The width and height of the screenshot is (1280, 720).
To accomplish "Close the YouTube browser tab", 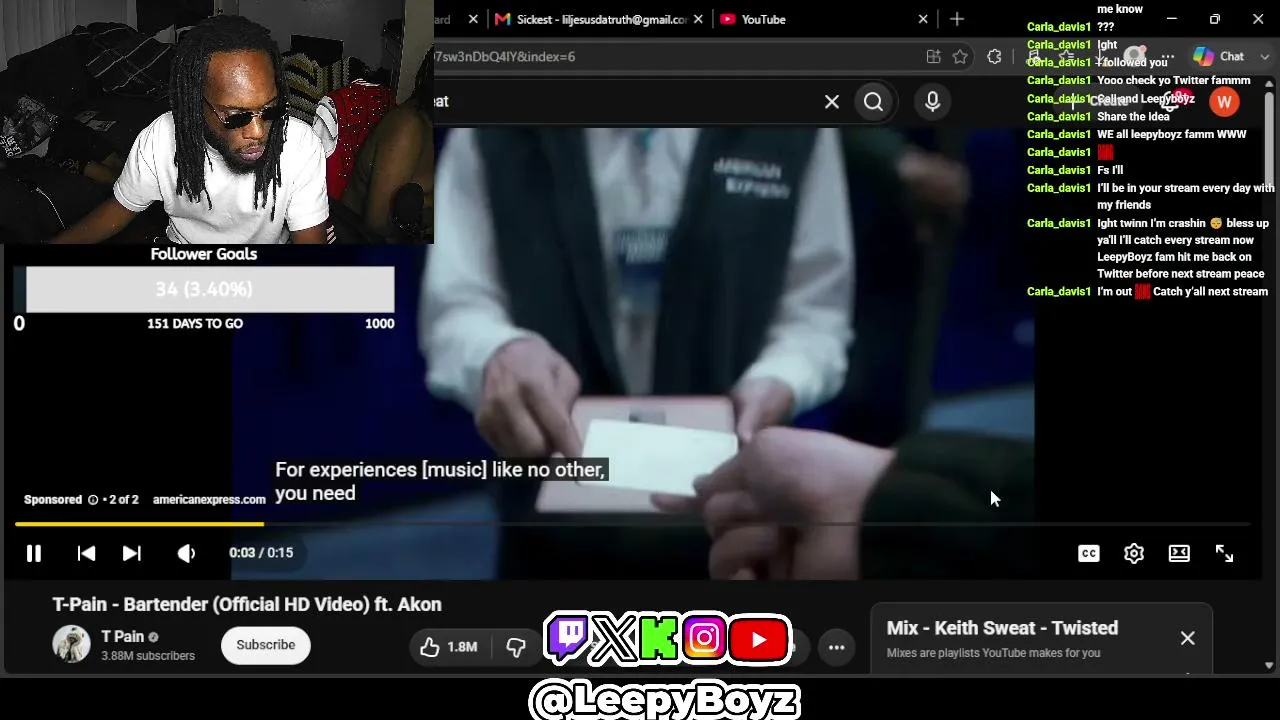I will pyautogui.click(x=923, y=19).
